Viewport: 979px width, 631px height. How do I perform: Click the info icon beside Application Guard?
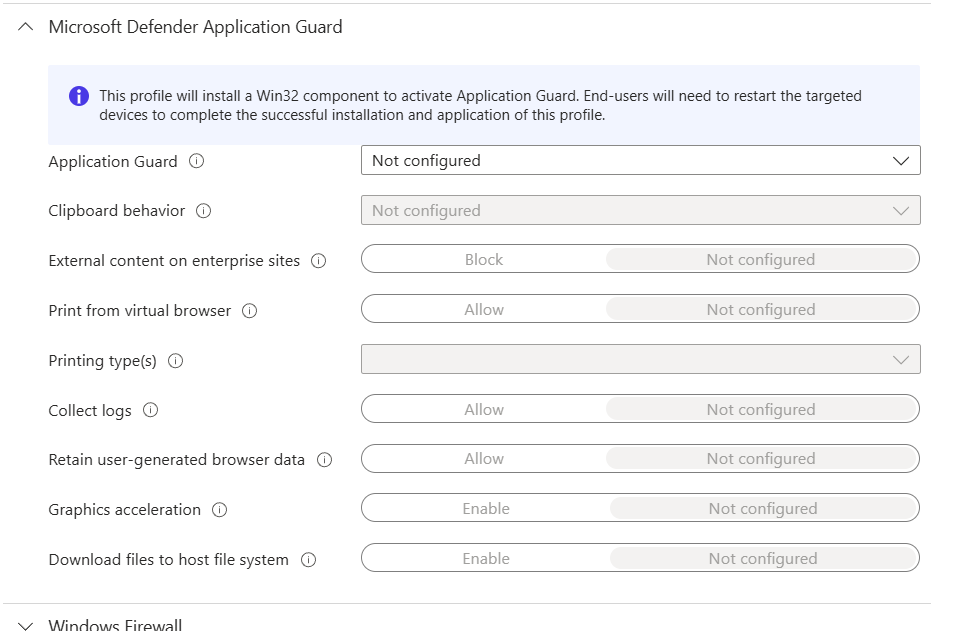[x=197, y=161]
